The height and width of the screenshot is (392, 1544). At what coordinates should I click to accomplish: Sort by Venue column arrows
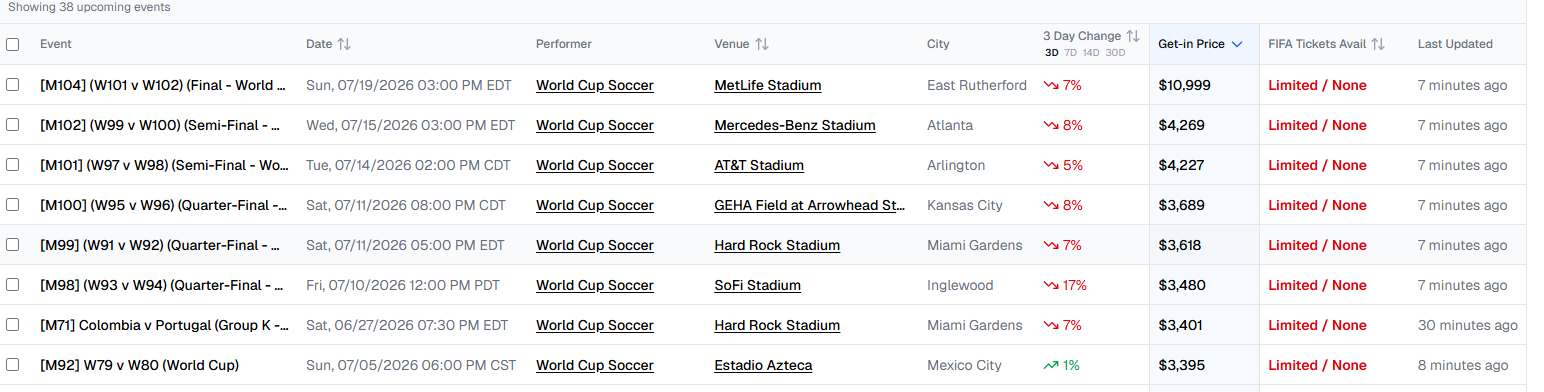(761, 44)
